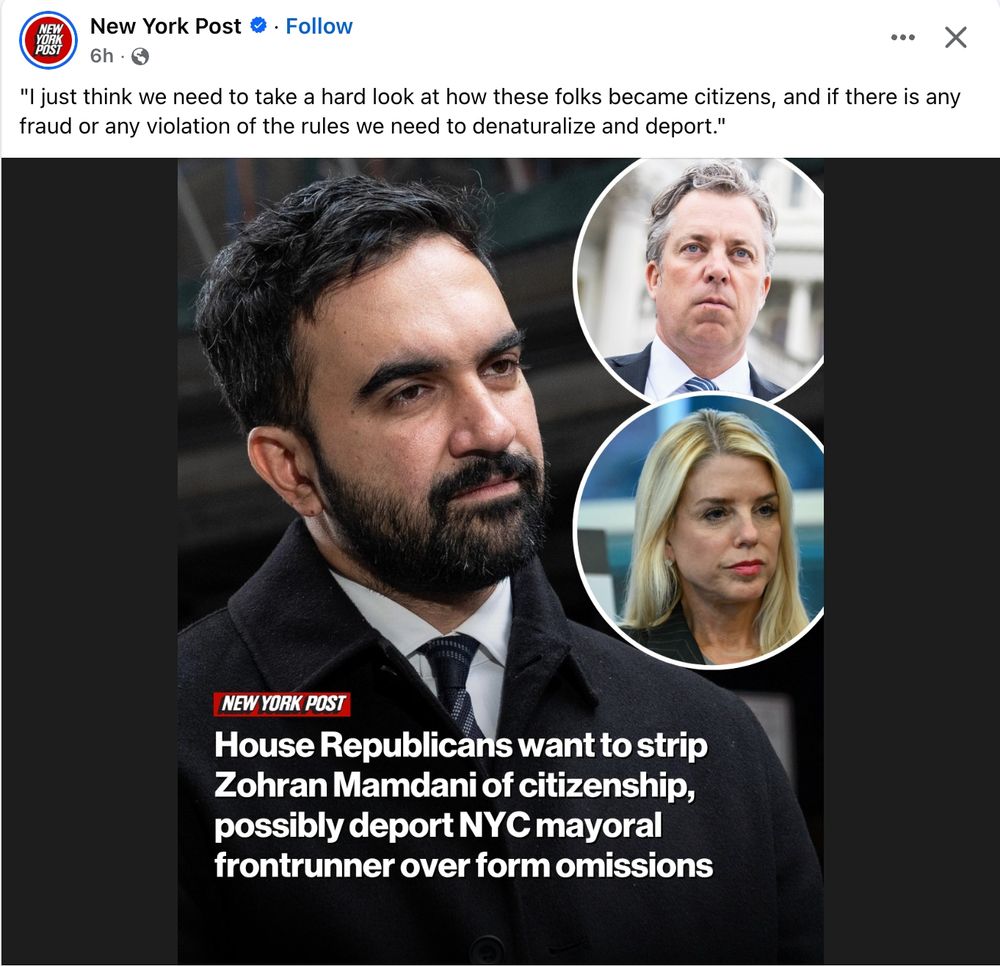The width and height of the screenshot is (1000, 966).
Task: Click the black area right of image
Action: point(911,561)
